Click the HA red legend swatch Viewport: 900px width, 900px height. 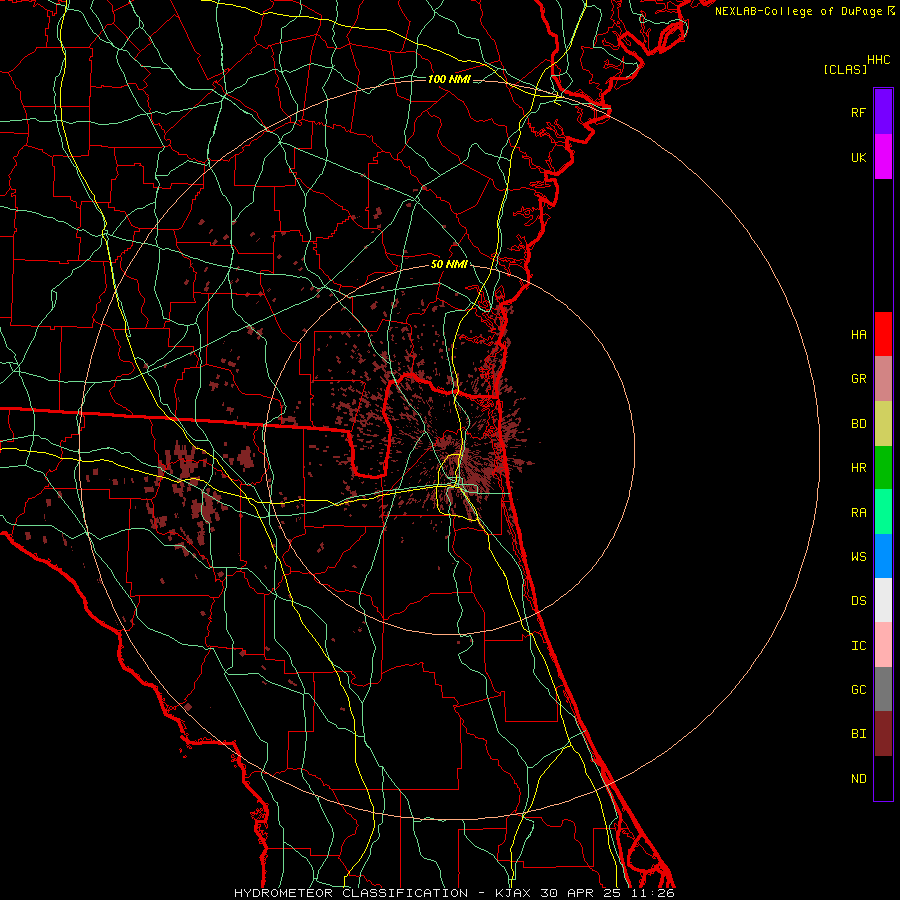[x=883, y=334]
